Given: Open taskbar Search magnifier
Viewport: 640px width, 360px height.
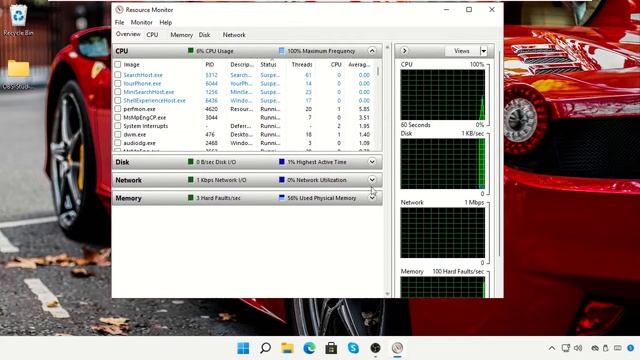Looking at the screenshot, I should pos(265,348).
